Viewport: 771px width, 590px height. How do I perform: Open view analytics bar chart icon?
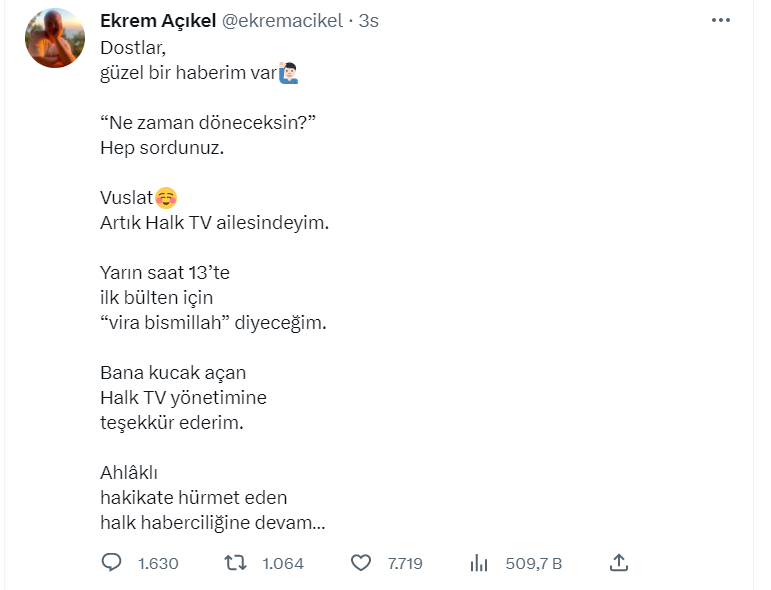pyautogui.click(x=479, y=563)
